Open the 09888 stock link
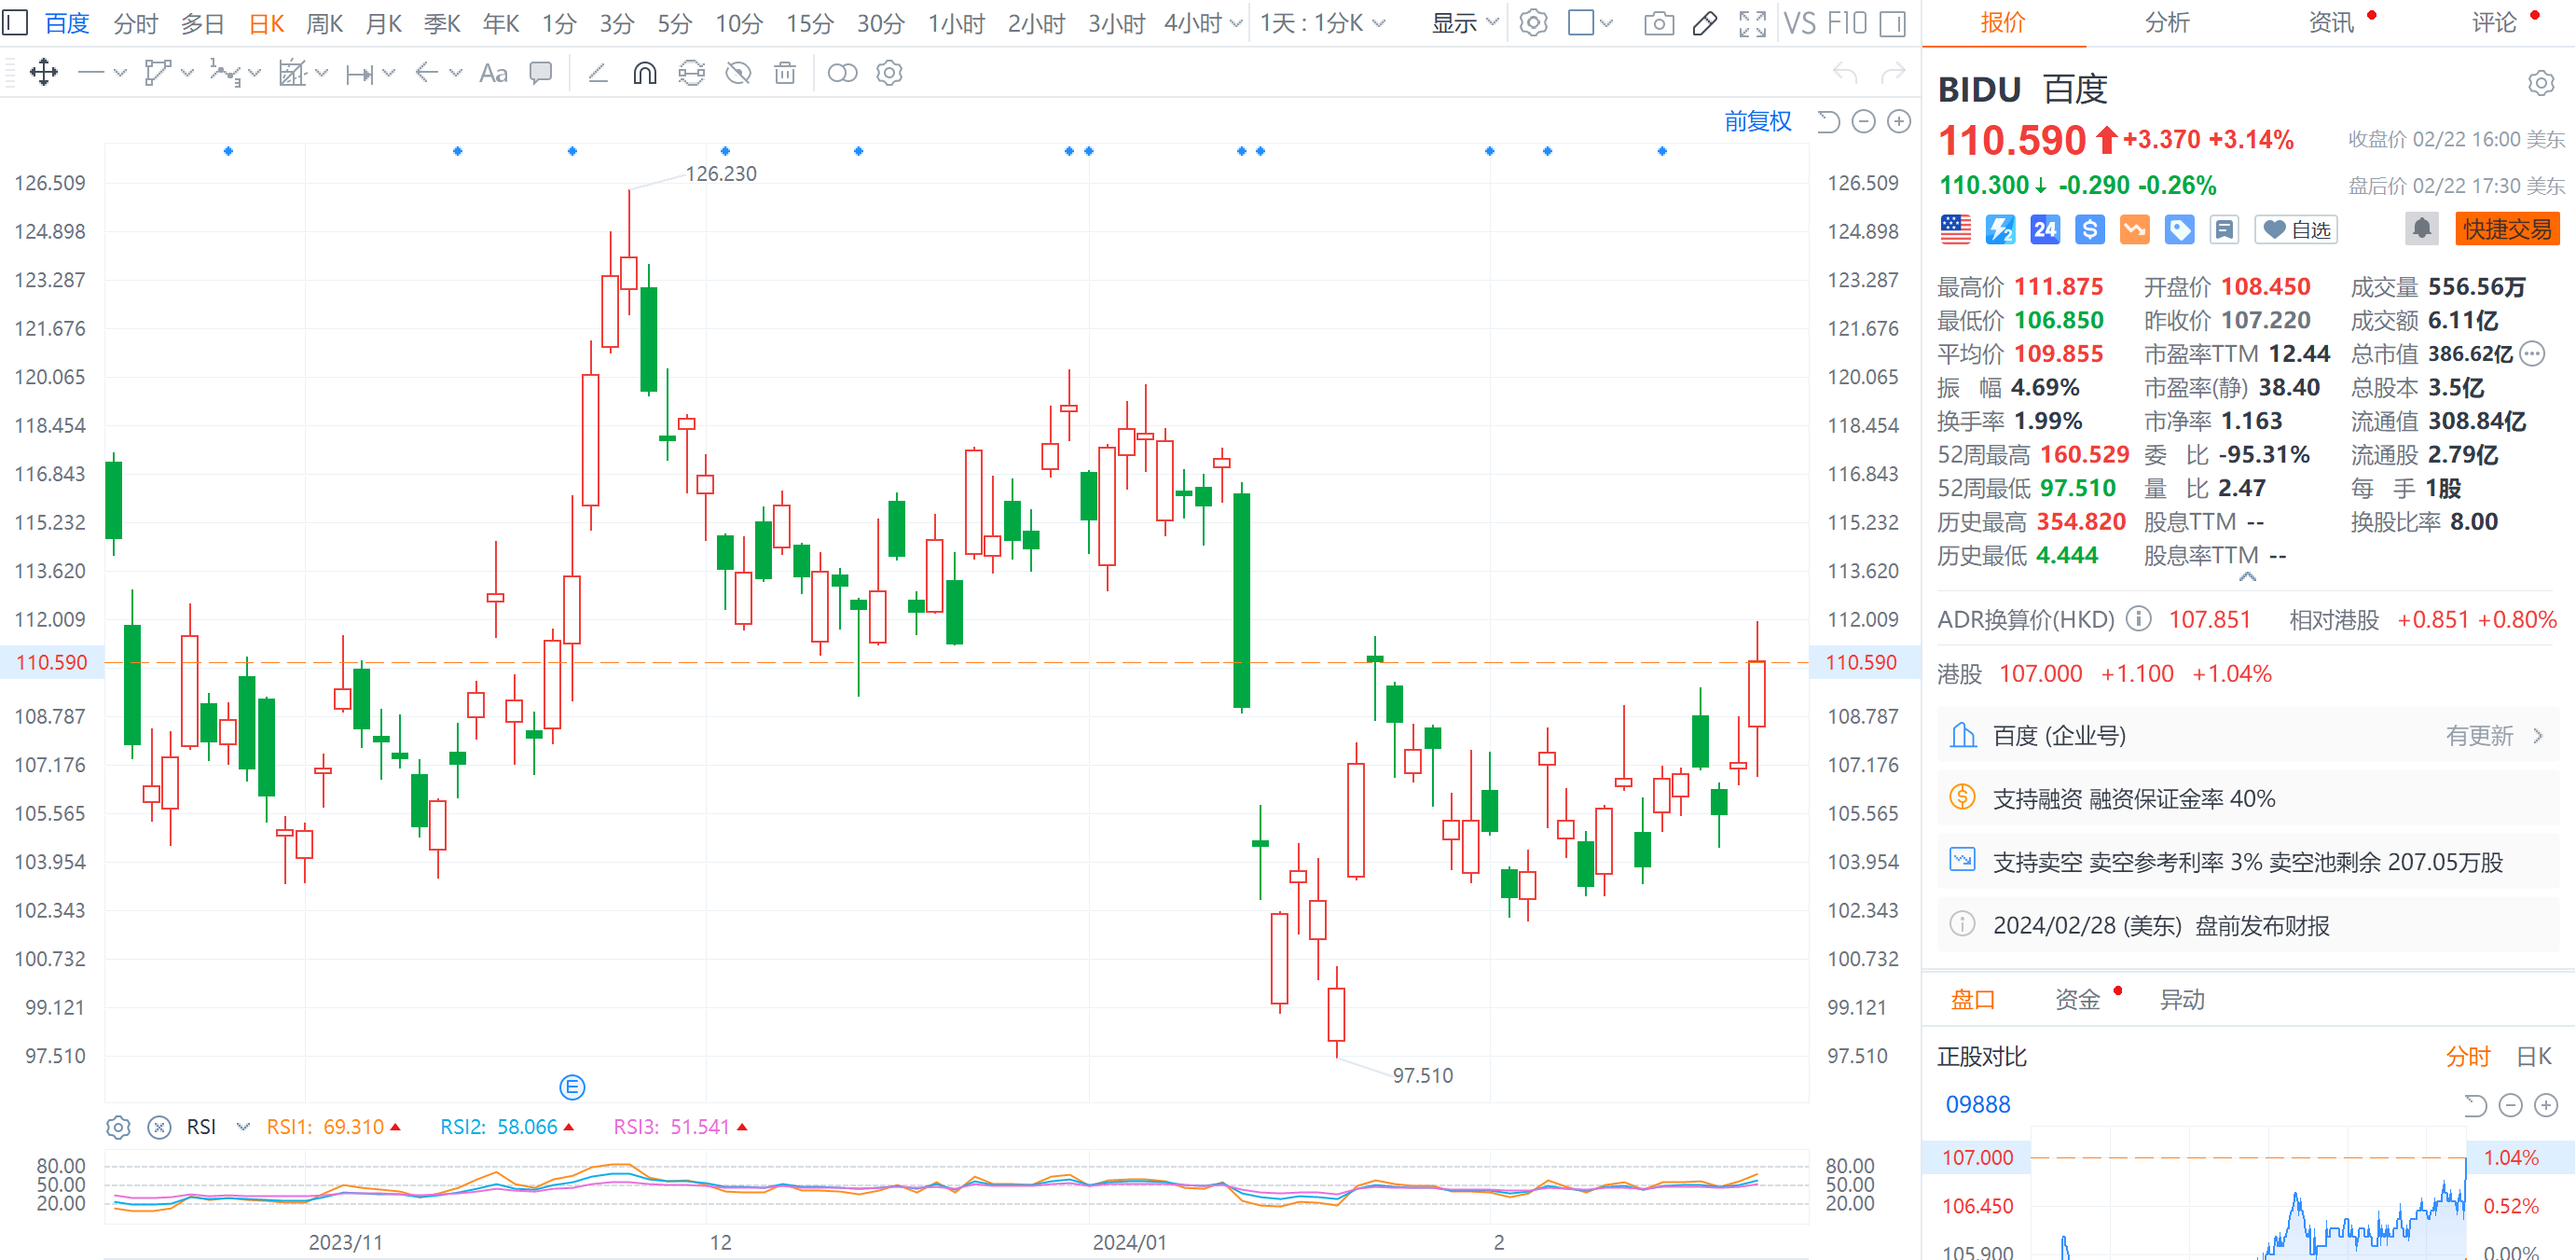The width and height of the screenshot is (2576, 1260). tap(1977, 1104)
